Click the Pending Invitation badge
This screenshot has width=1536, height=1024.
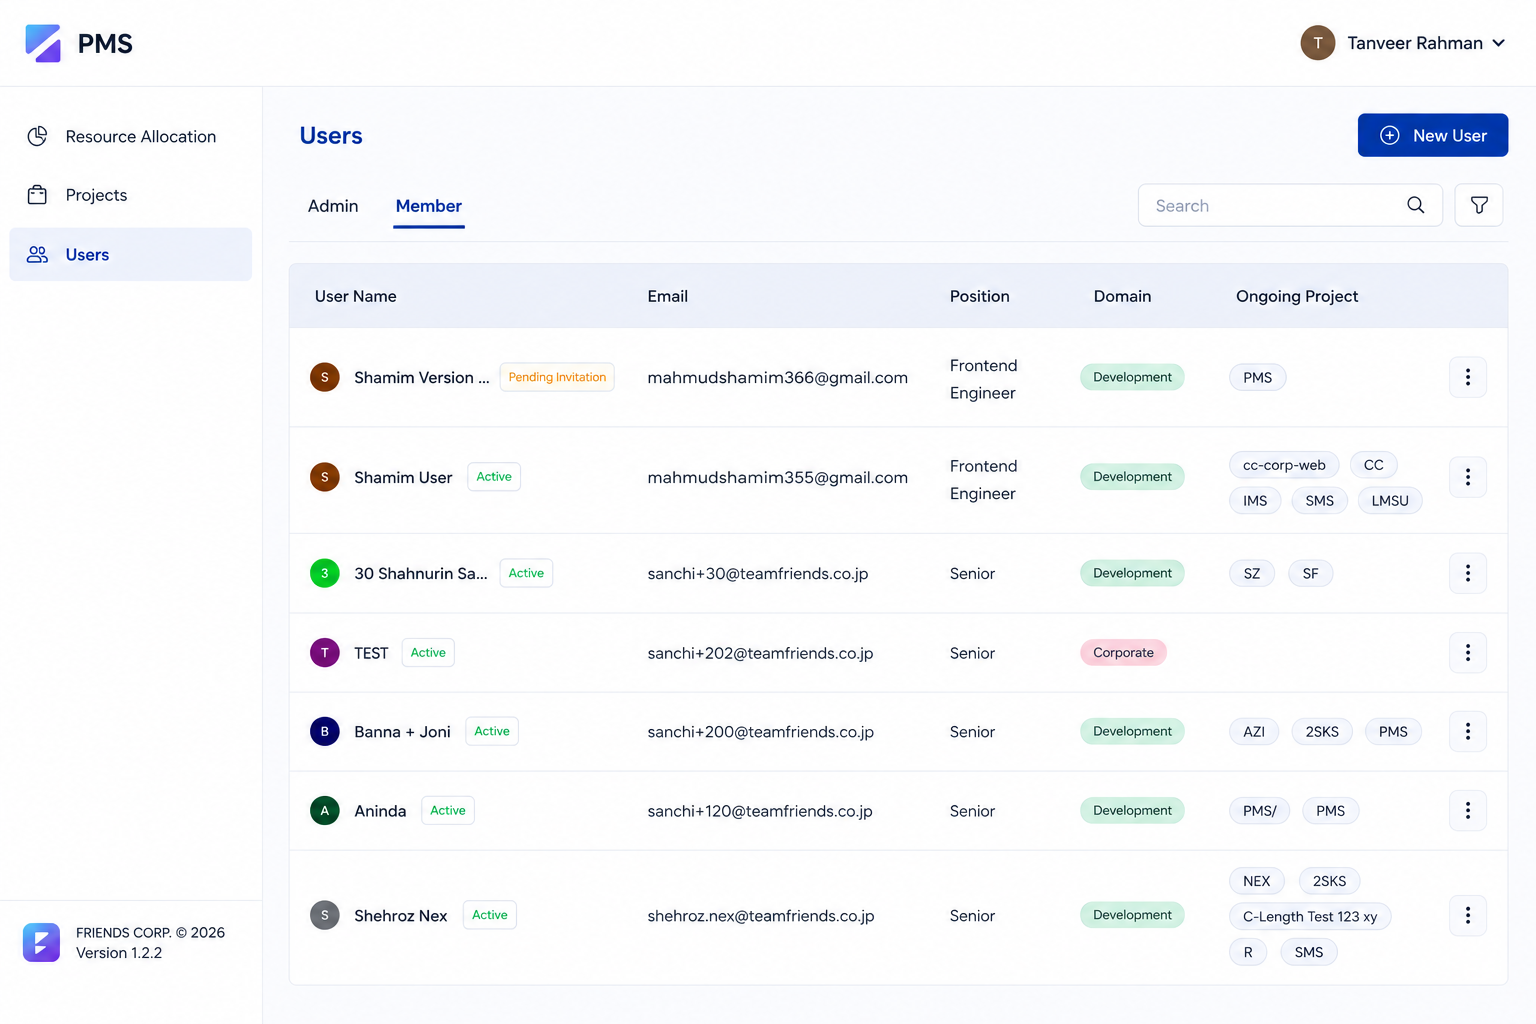pyautogui.click(x=557, y=377)
